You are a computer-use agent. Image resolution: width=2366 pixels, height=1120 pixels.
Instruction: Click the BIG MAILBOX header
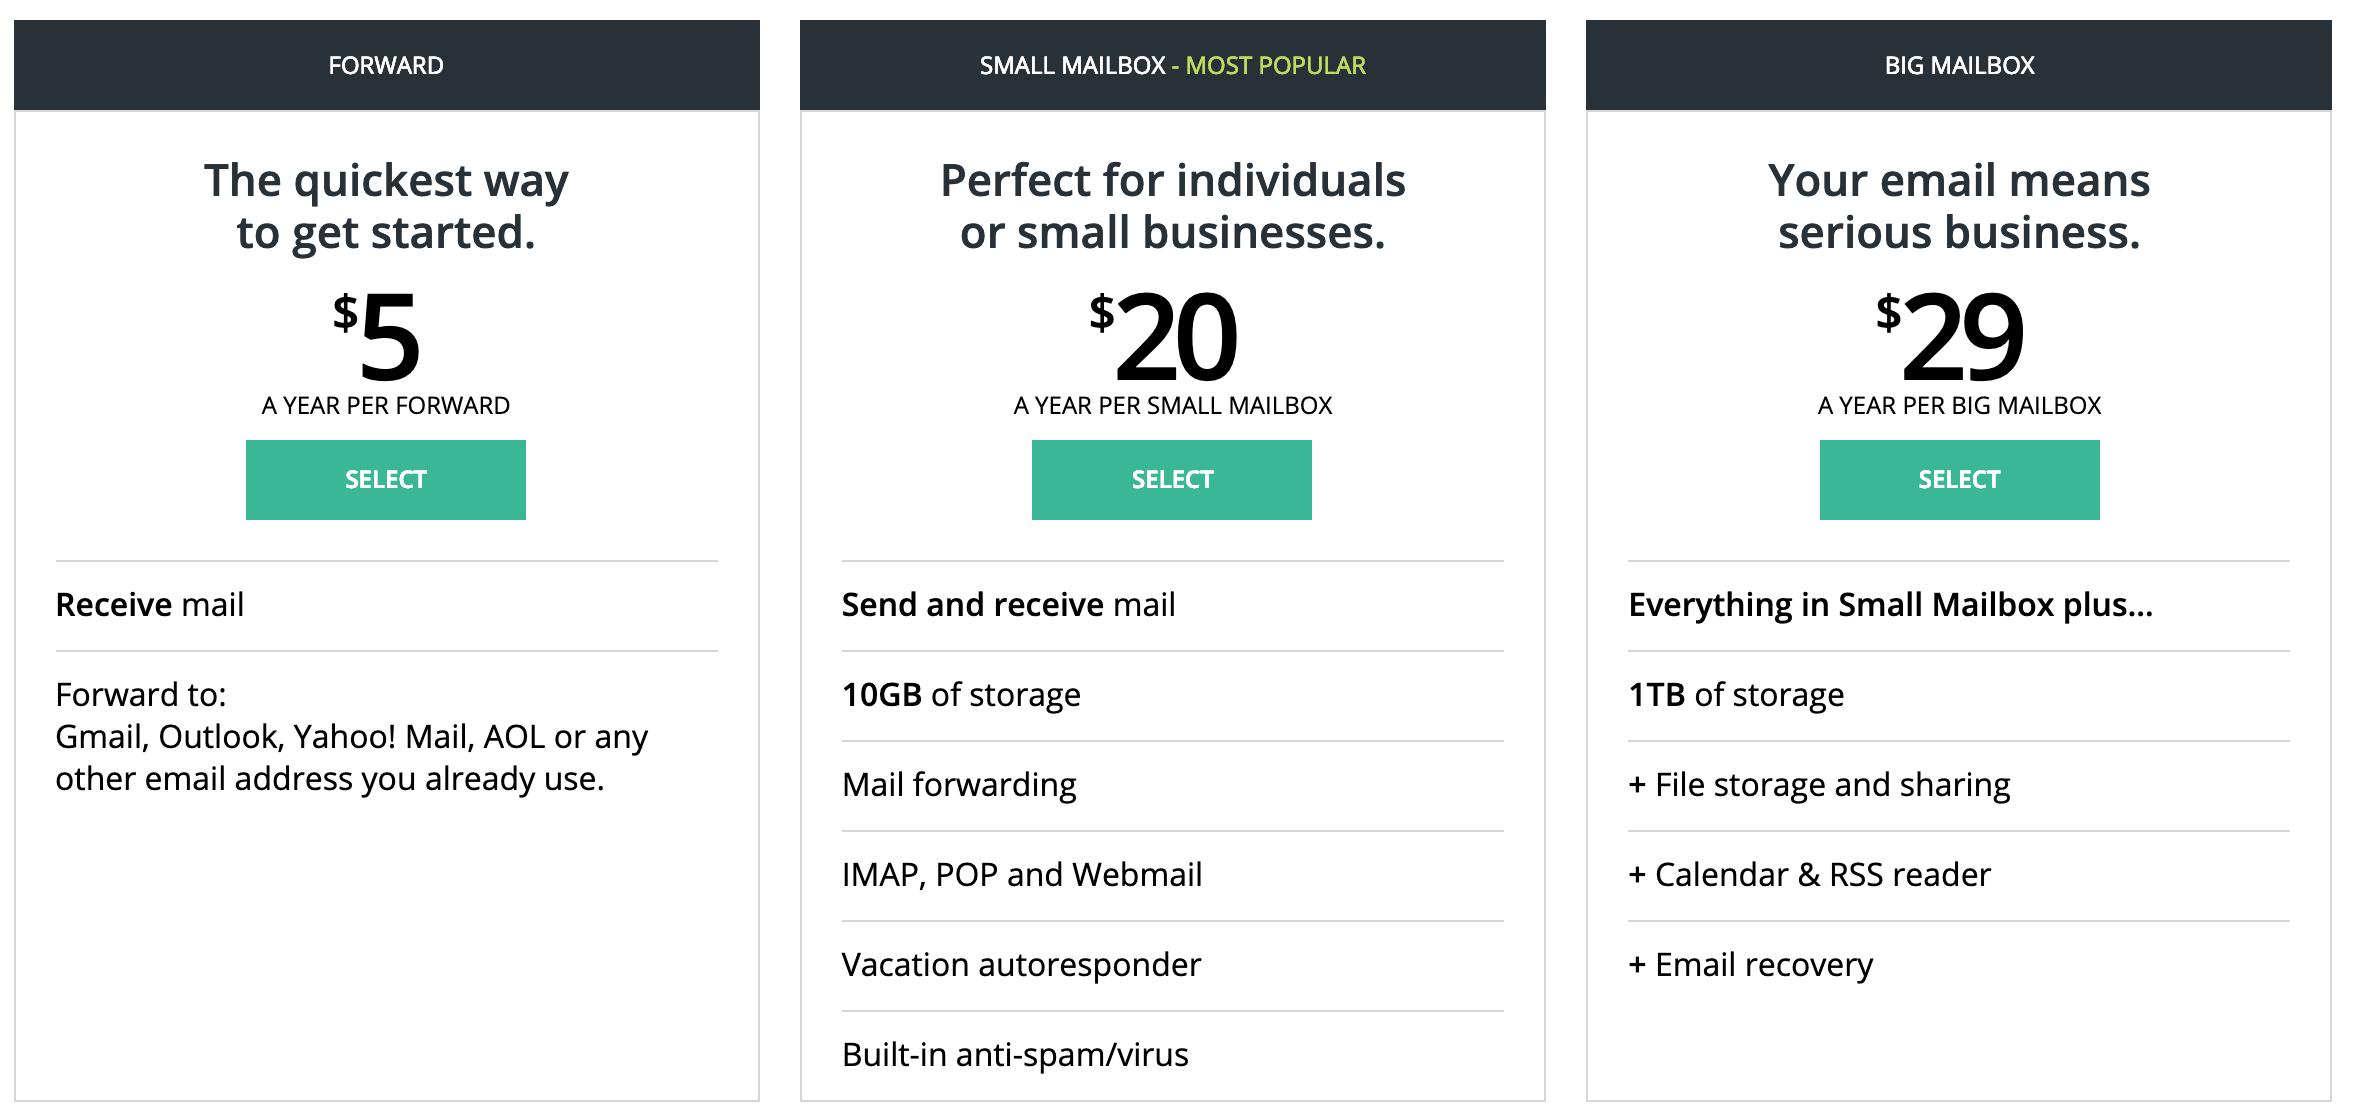1959,65
